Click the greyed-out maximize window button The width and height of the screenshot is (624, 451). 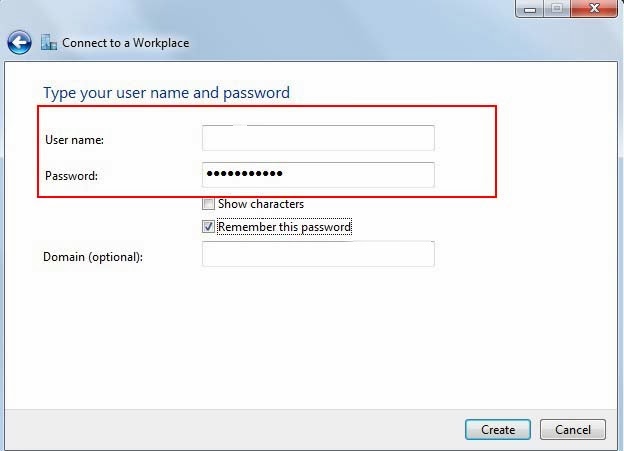(557, 8)
